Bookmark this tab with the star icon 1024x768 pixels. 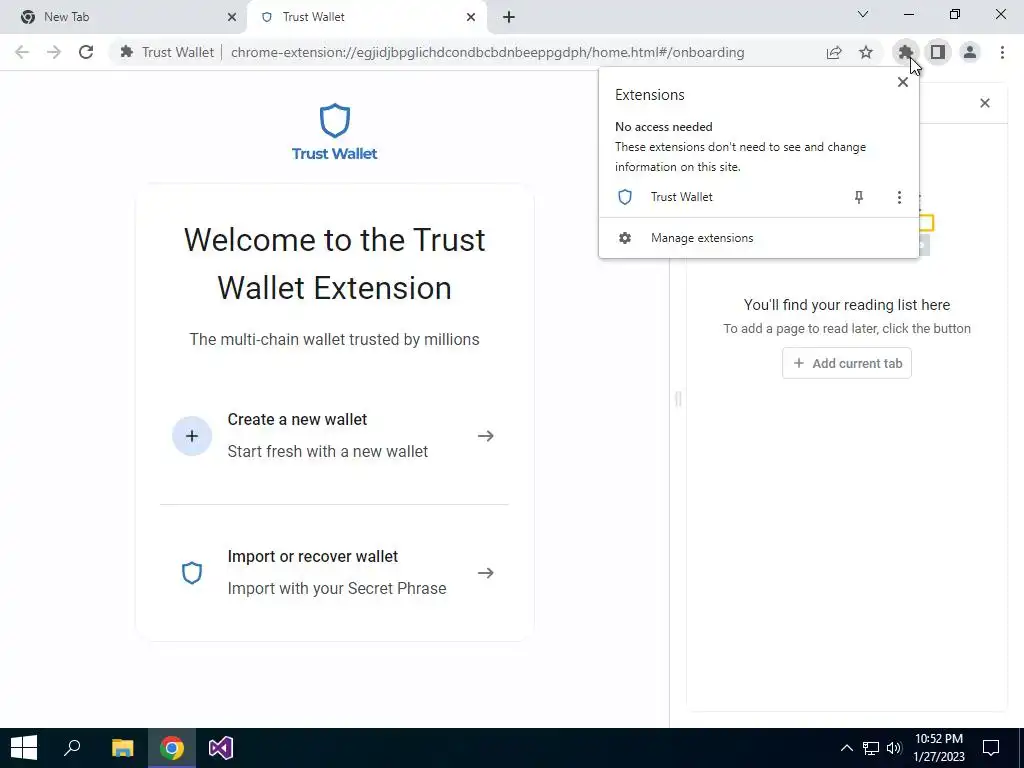pos(866,52)
